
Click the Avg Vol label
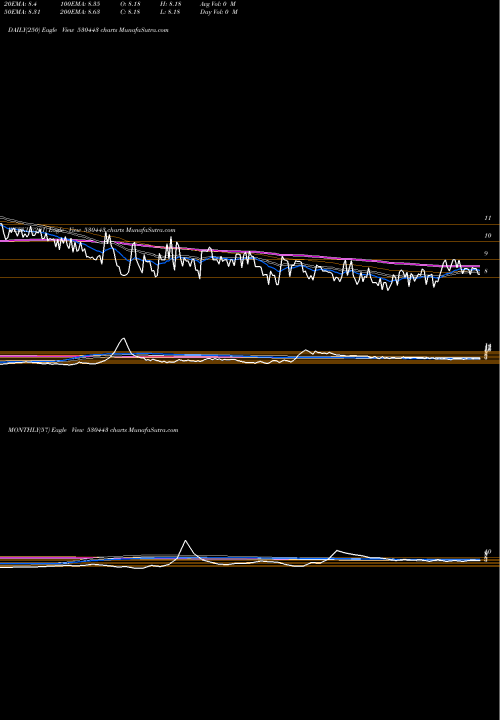(218, 4)
